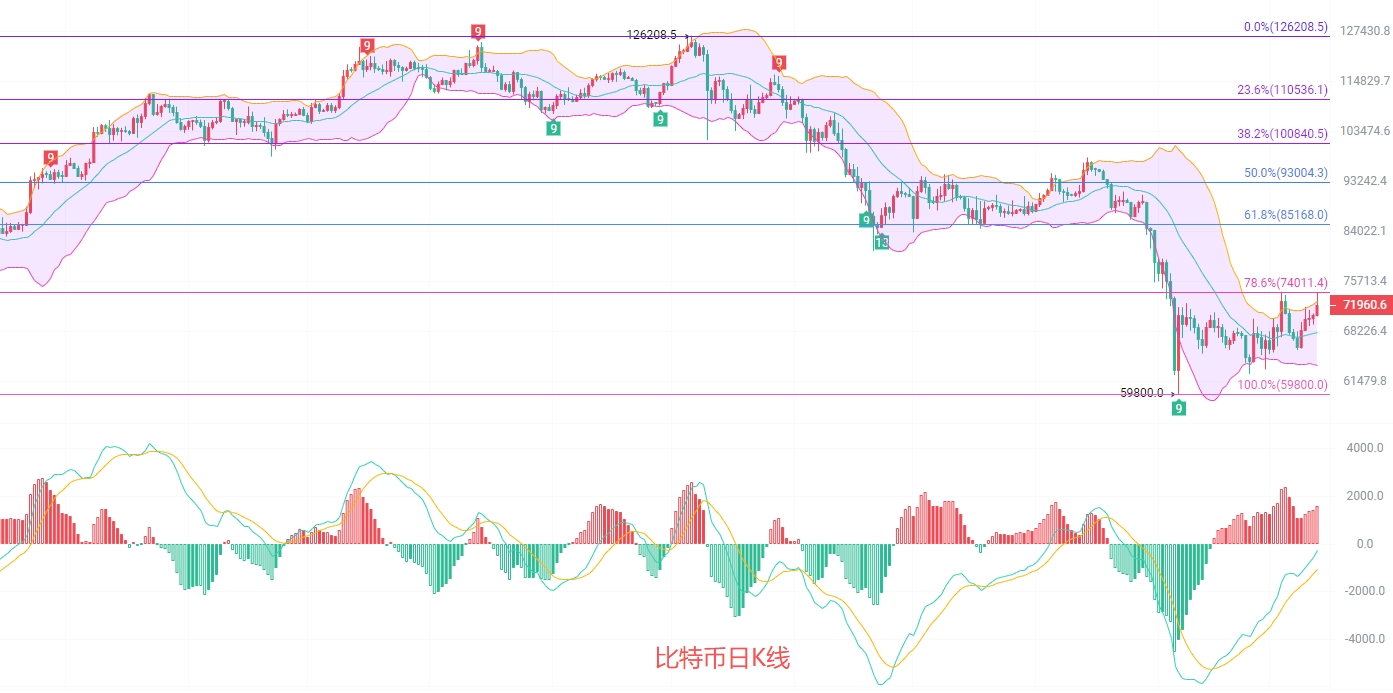Click the 78.6%(74011.4) Fibonacci level label
The height and width of the screenshot is (693, 1393).
pyautogui.click(x=1285, y=282)
